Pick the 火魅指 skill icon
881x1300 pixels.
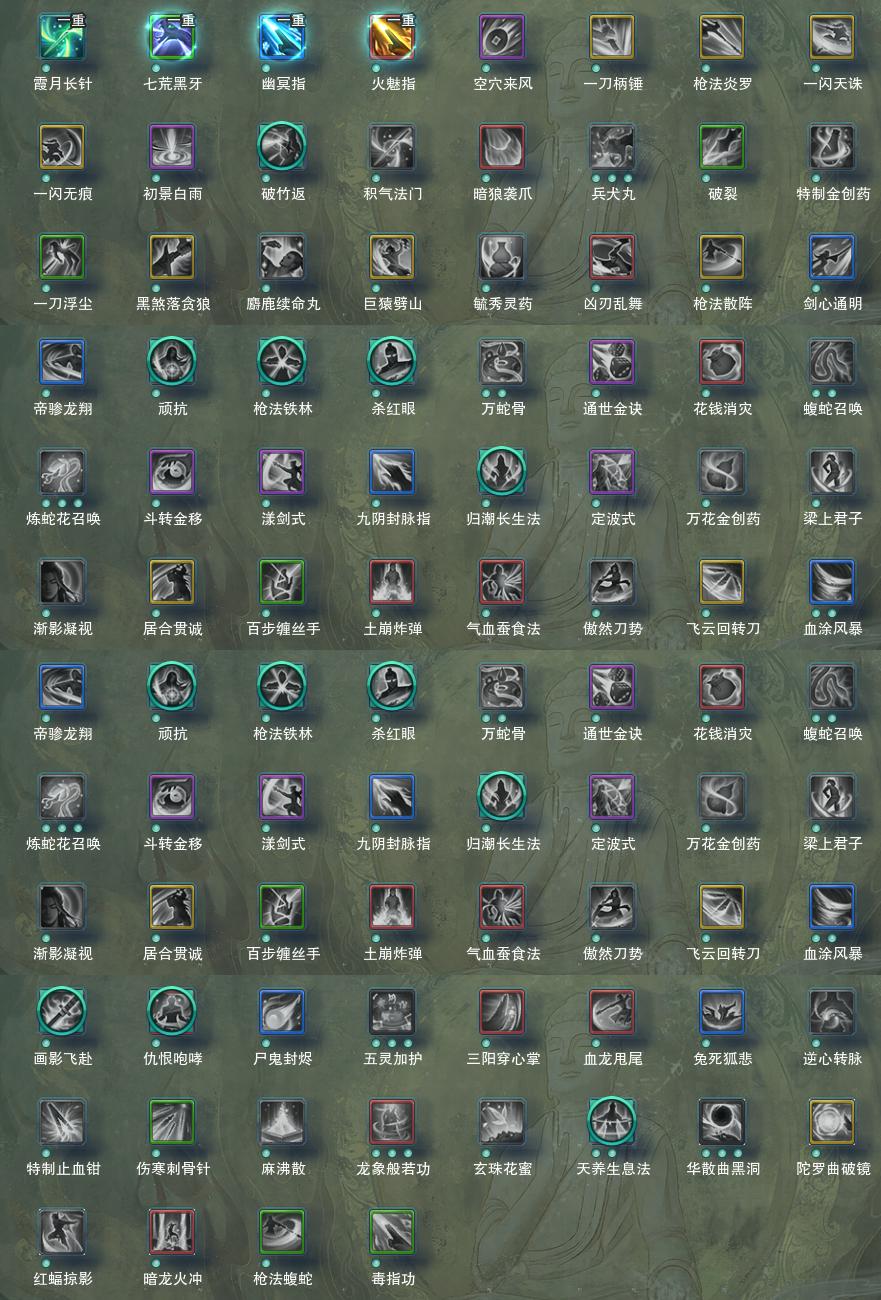point(392,37)
